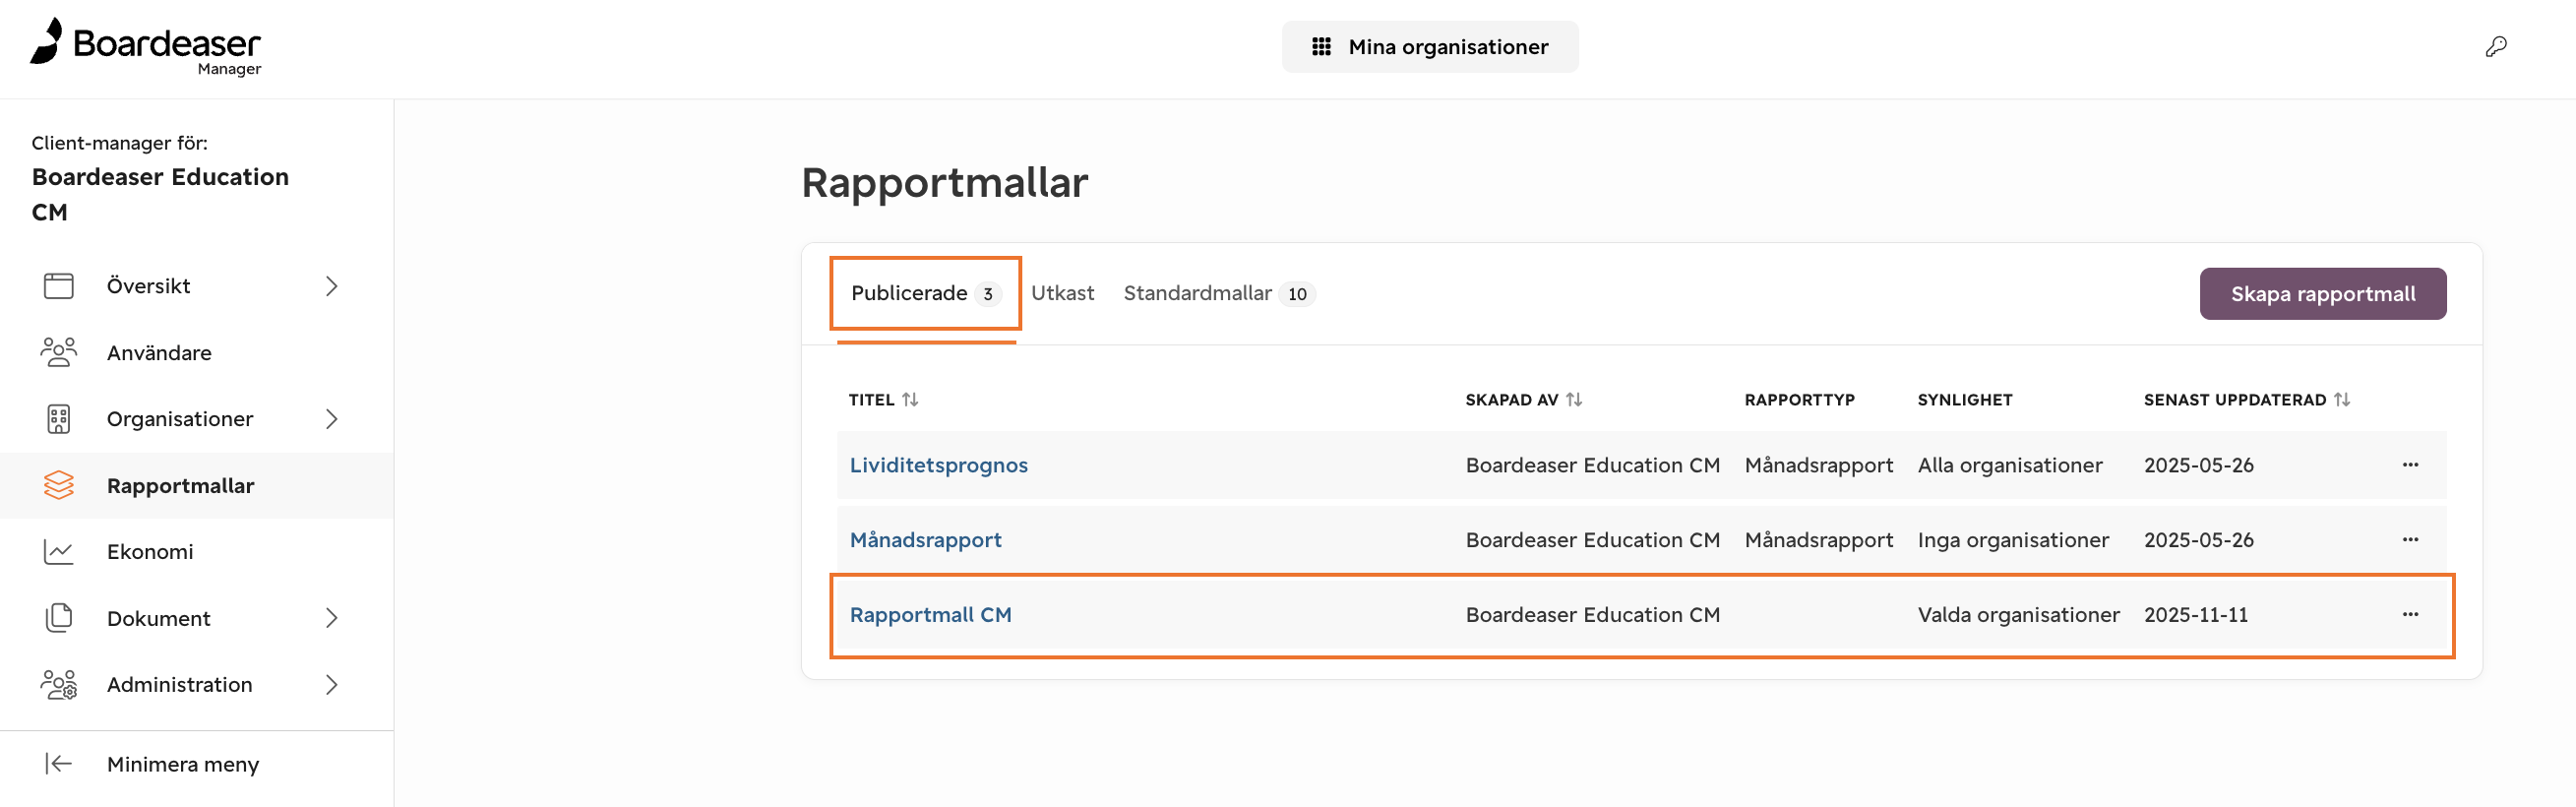The height and width of the screenshot is (807, 2576).
Task: Switch to the Standardmallar tab
Action: [x=1218, y=293]
